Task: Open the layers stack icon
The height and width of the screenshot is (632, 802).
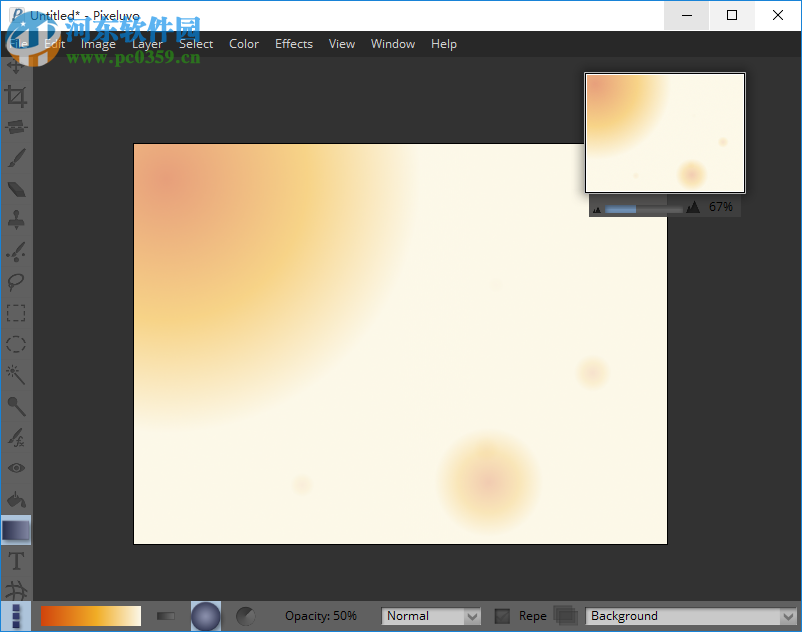Action: 565,616
